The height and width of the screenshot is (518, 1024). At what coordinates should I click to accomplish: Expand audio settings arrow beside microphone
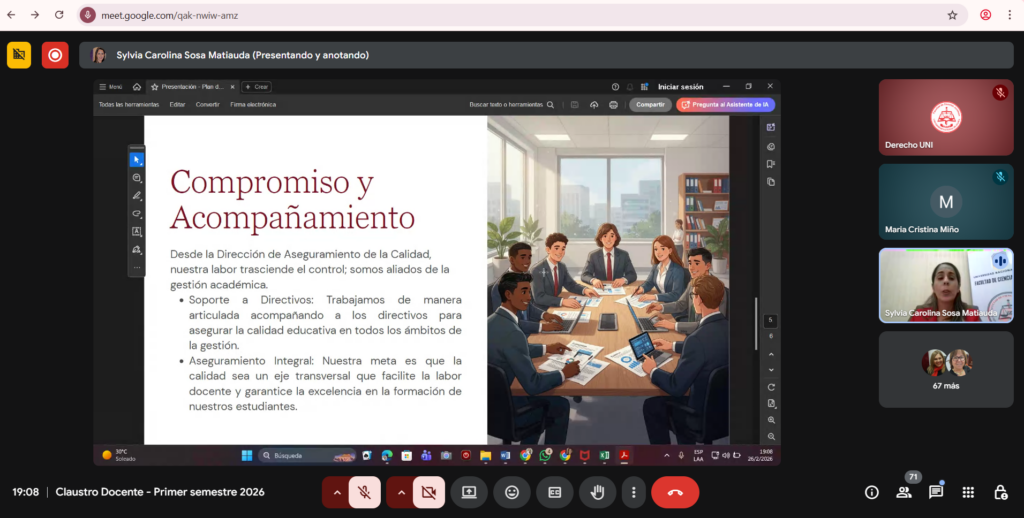click(x=336, y=492)
